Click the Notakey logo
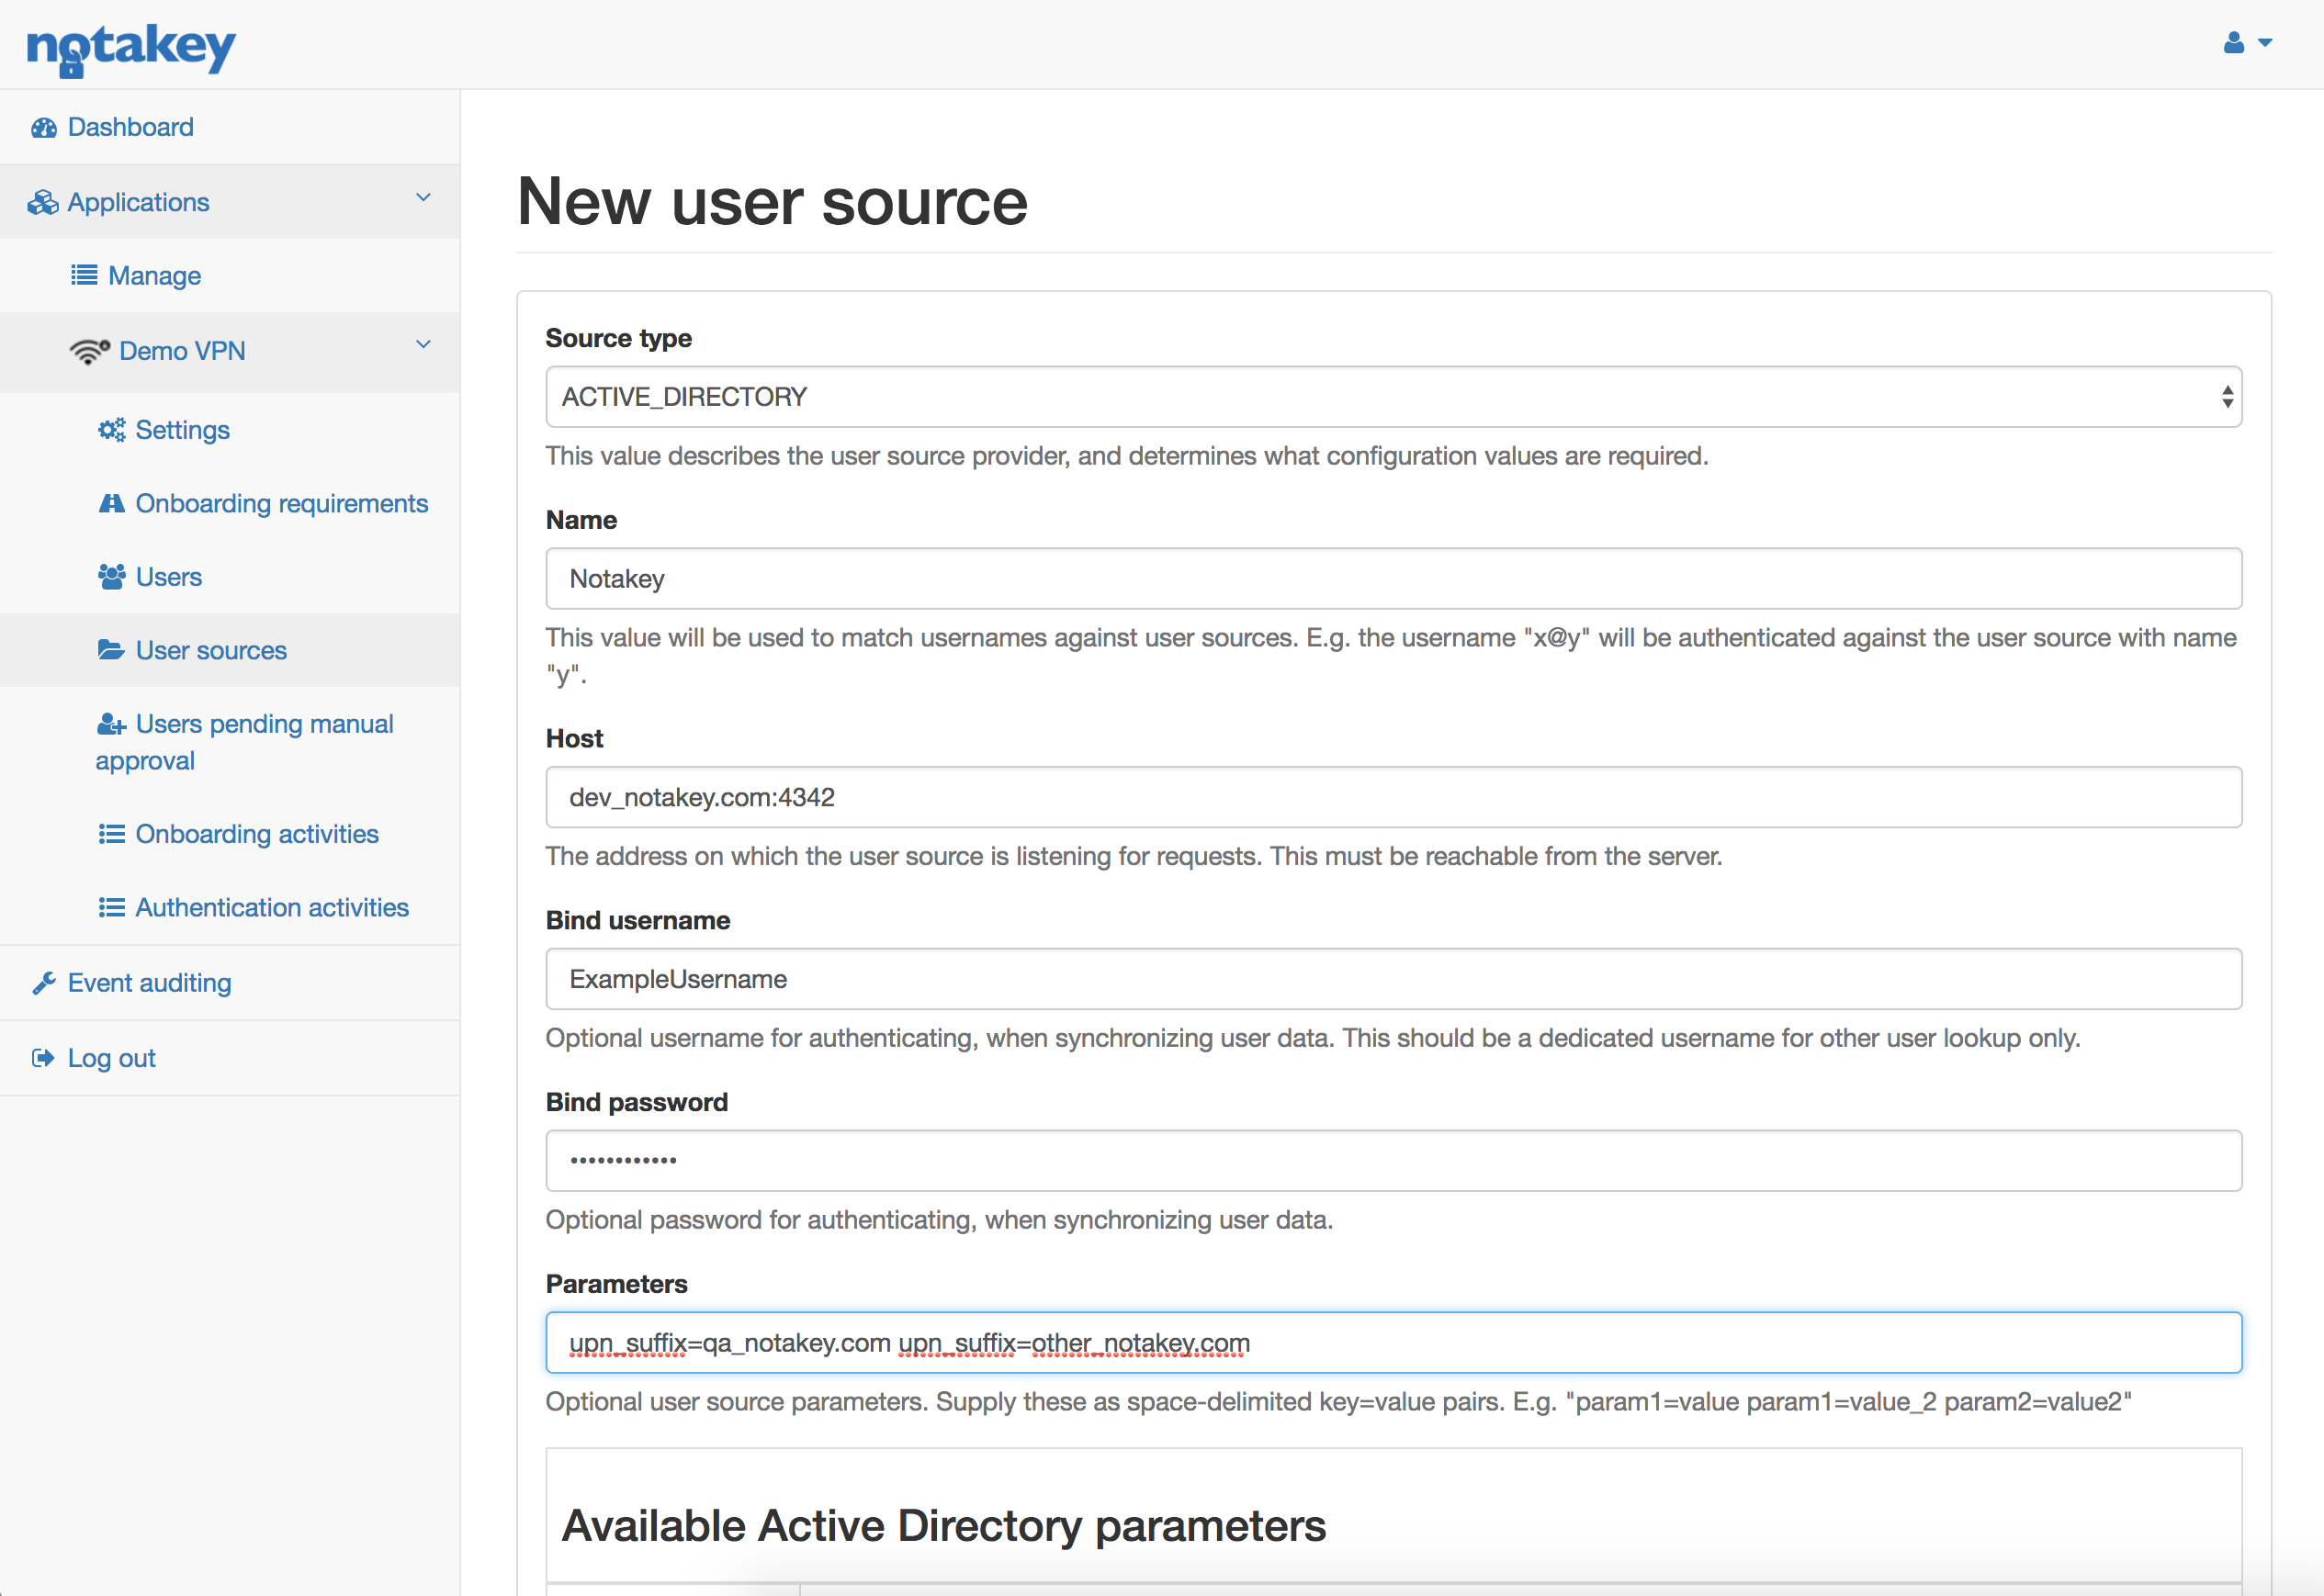Screen dimensions: 2324x1596 pyautogui.click(x=131, y=47)
